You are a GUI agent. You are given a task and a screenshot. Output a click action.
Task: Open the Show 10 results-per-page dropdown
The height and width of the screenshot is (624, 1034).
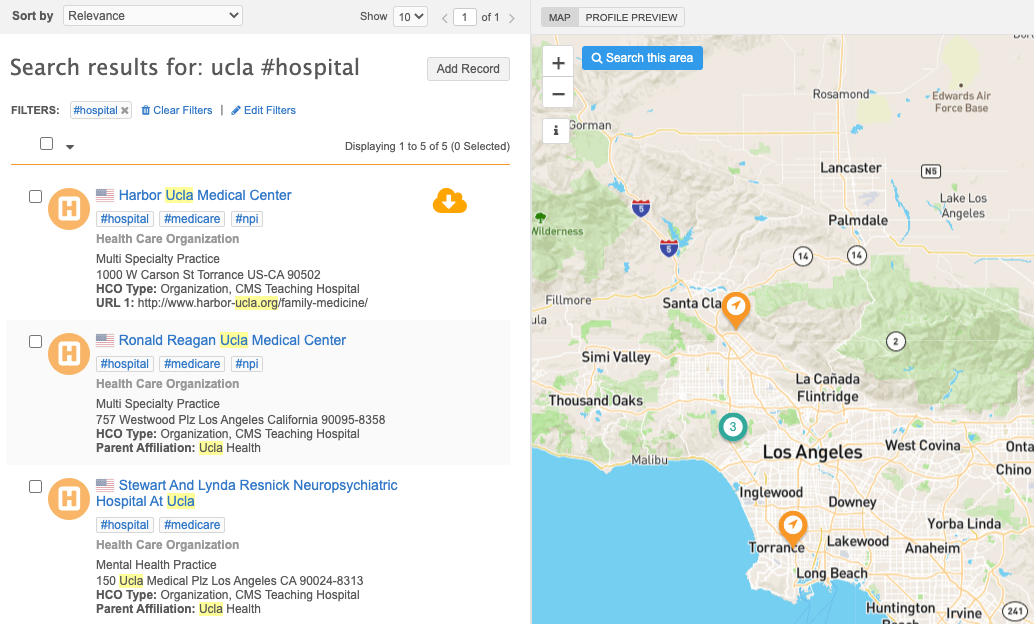pyautogui.click(x=410, y=17)
